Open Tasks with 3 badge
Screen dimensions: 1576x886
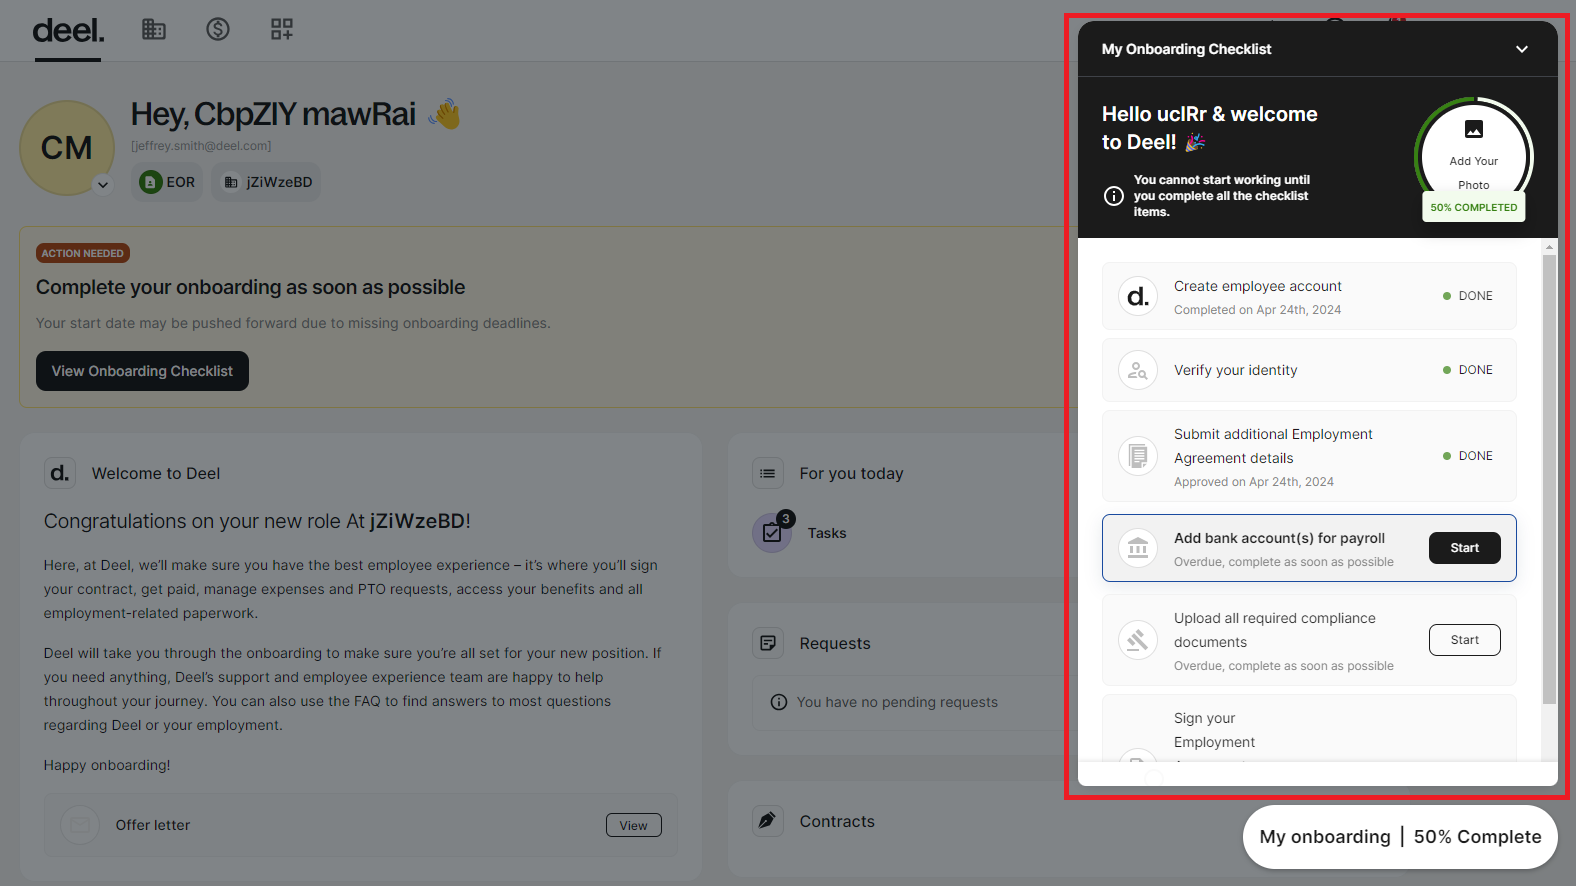click(x=772, y=533)
